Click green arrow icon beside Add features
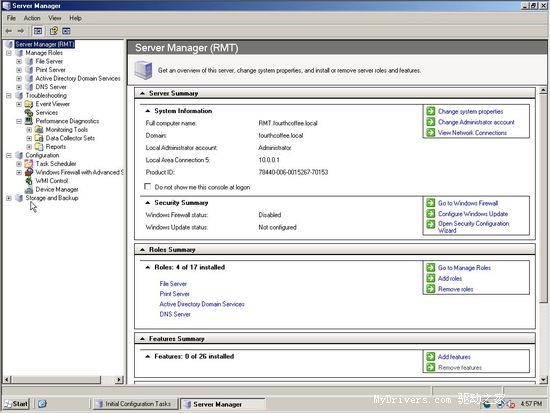 coord(430,357)
